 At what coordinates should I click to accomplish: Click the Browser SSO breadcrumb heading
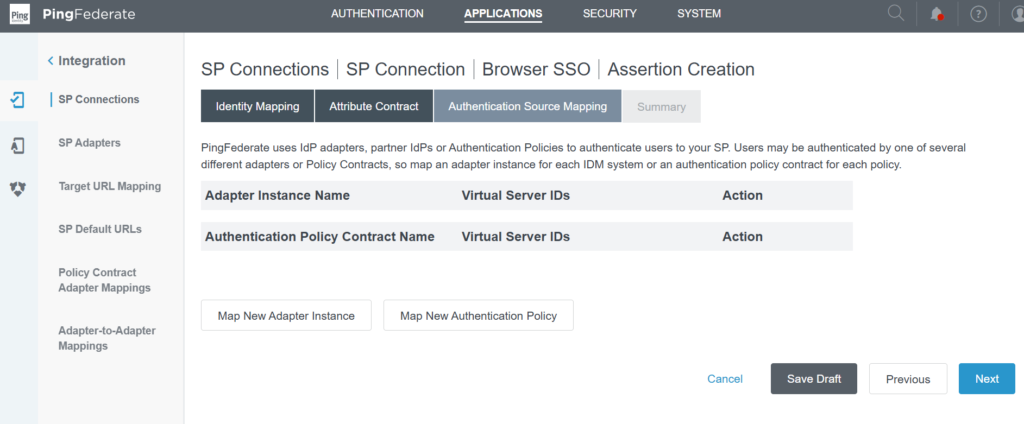click(x=536, y=69)
